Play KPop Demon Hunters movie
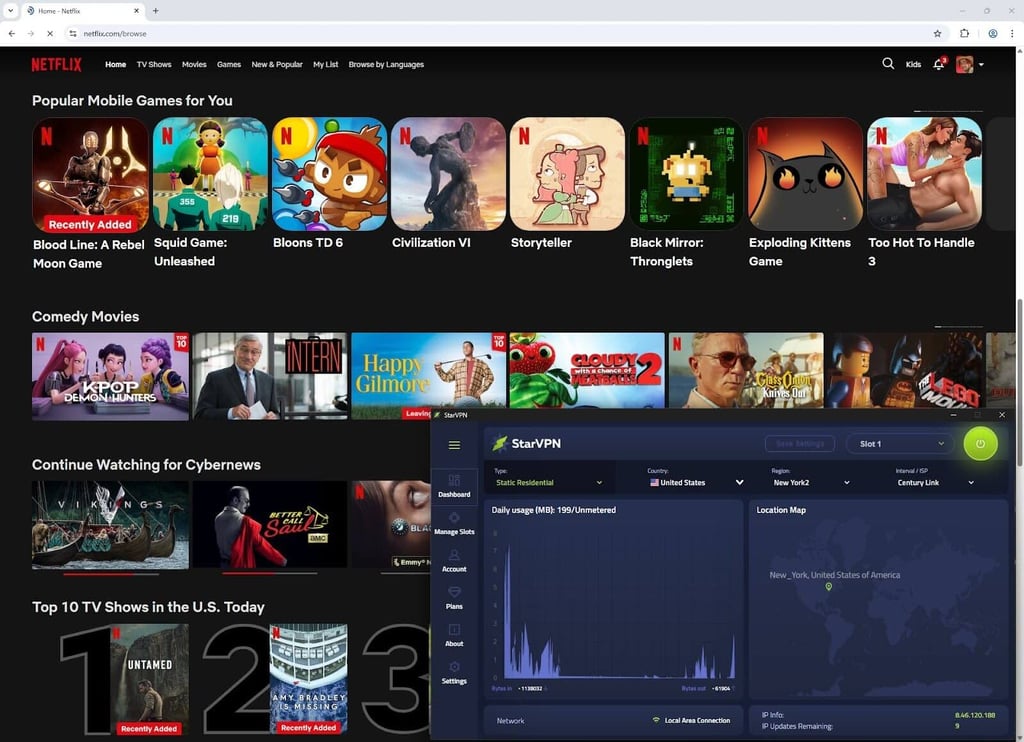This screenshot has width=1024, height=742. 110,376
